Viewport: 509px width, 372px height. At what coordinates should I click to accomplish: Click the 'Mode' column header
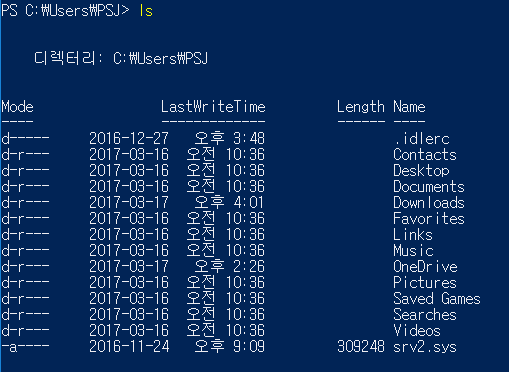click(x=17, y=107)
